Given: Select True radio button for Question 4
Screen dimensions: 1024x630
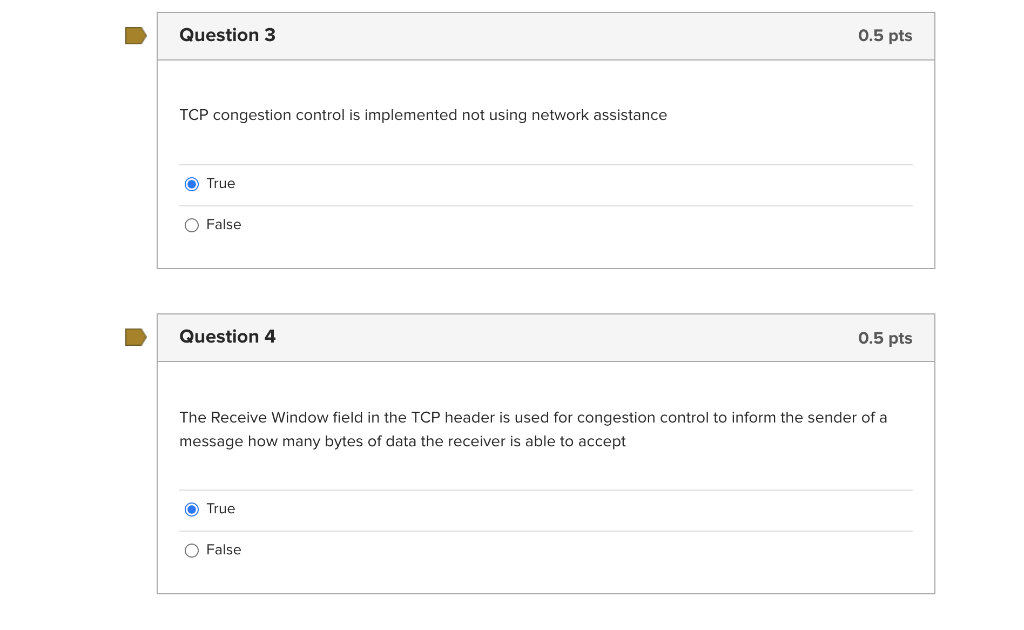Looking at the screenshot, I should [192, 509].
